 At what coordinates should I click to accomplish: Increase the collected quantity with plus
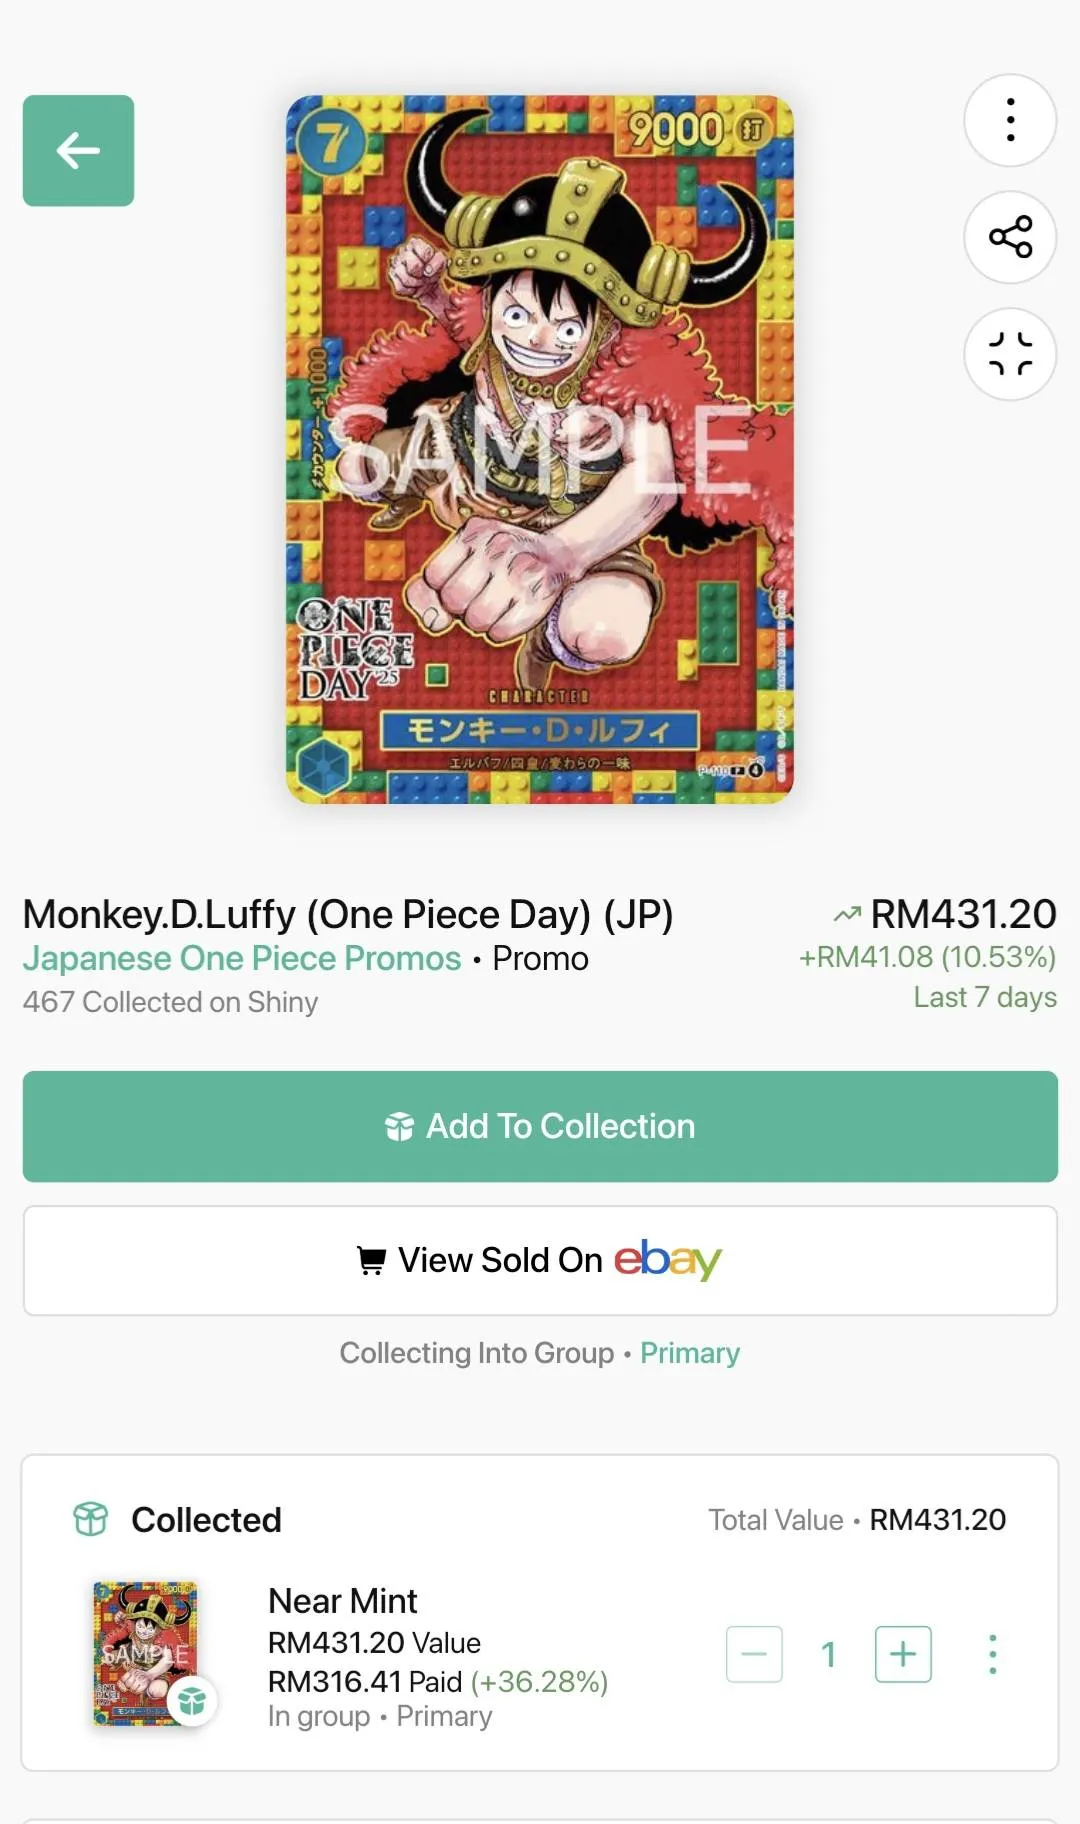pyautogui.click(x=903, y=1654)
